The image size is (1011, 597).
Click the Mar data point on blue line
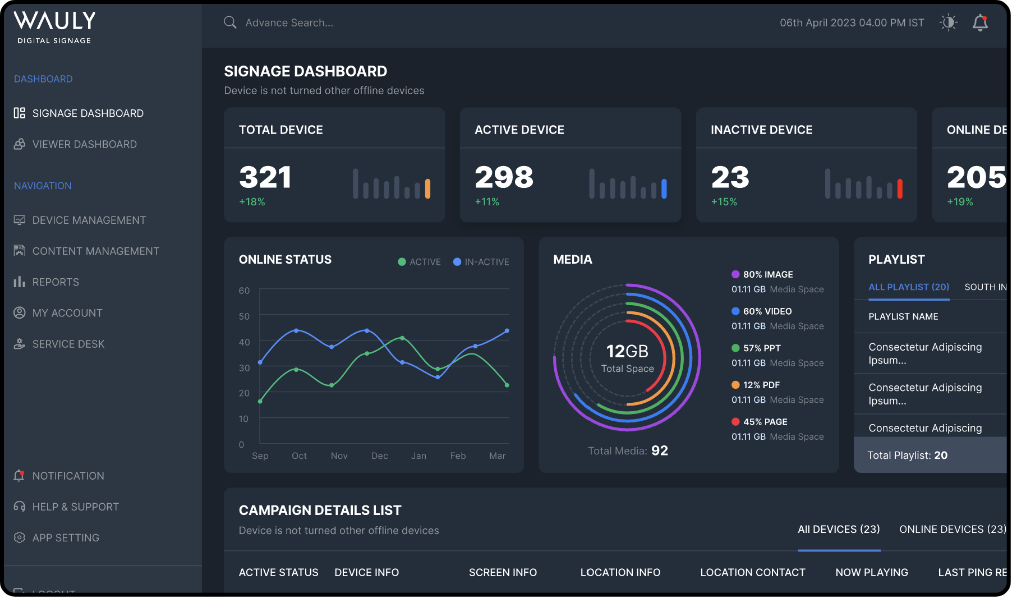pyautogui.click(x=507, y=331)
